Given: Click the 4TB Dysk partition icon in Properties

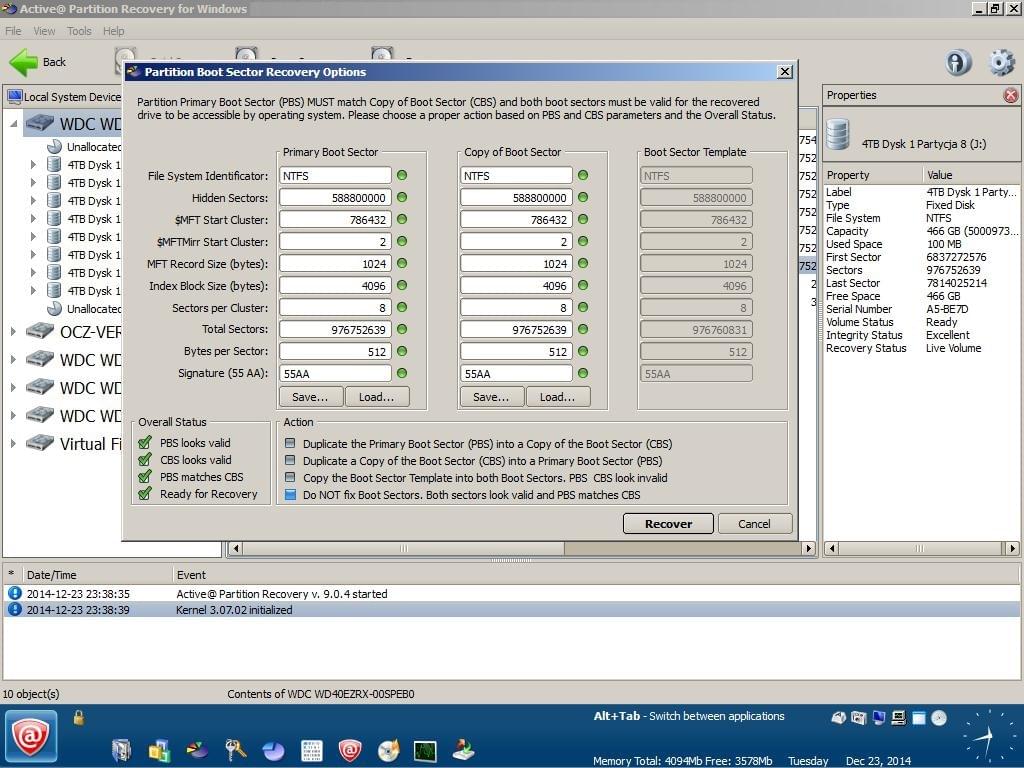Looking at the screenshot, I should (838, 134).
